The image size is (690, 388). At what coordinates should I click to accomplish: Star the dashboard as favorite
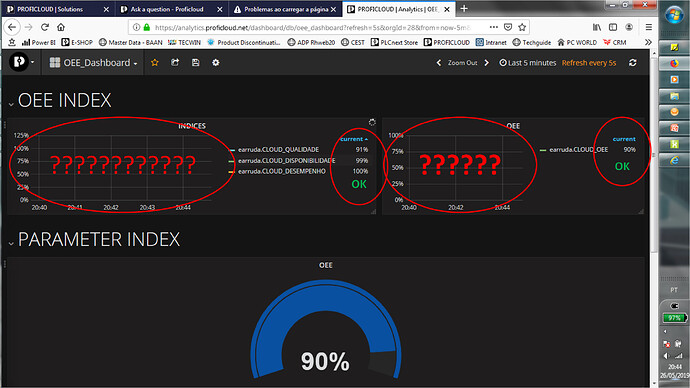(x=154, y=62)
